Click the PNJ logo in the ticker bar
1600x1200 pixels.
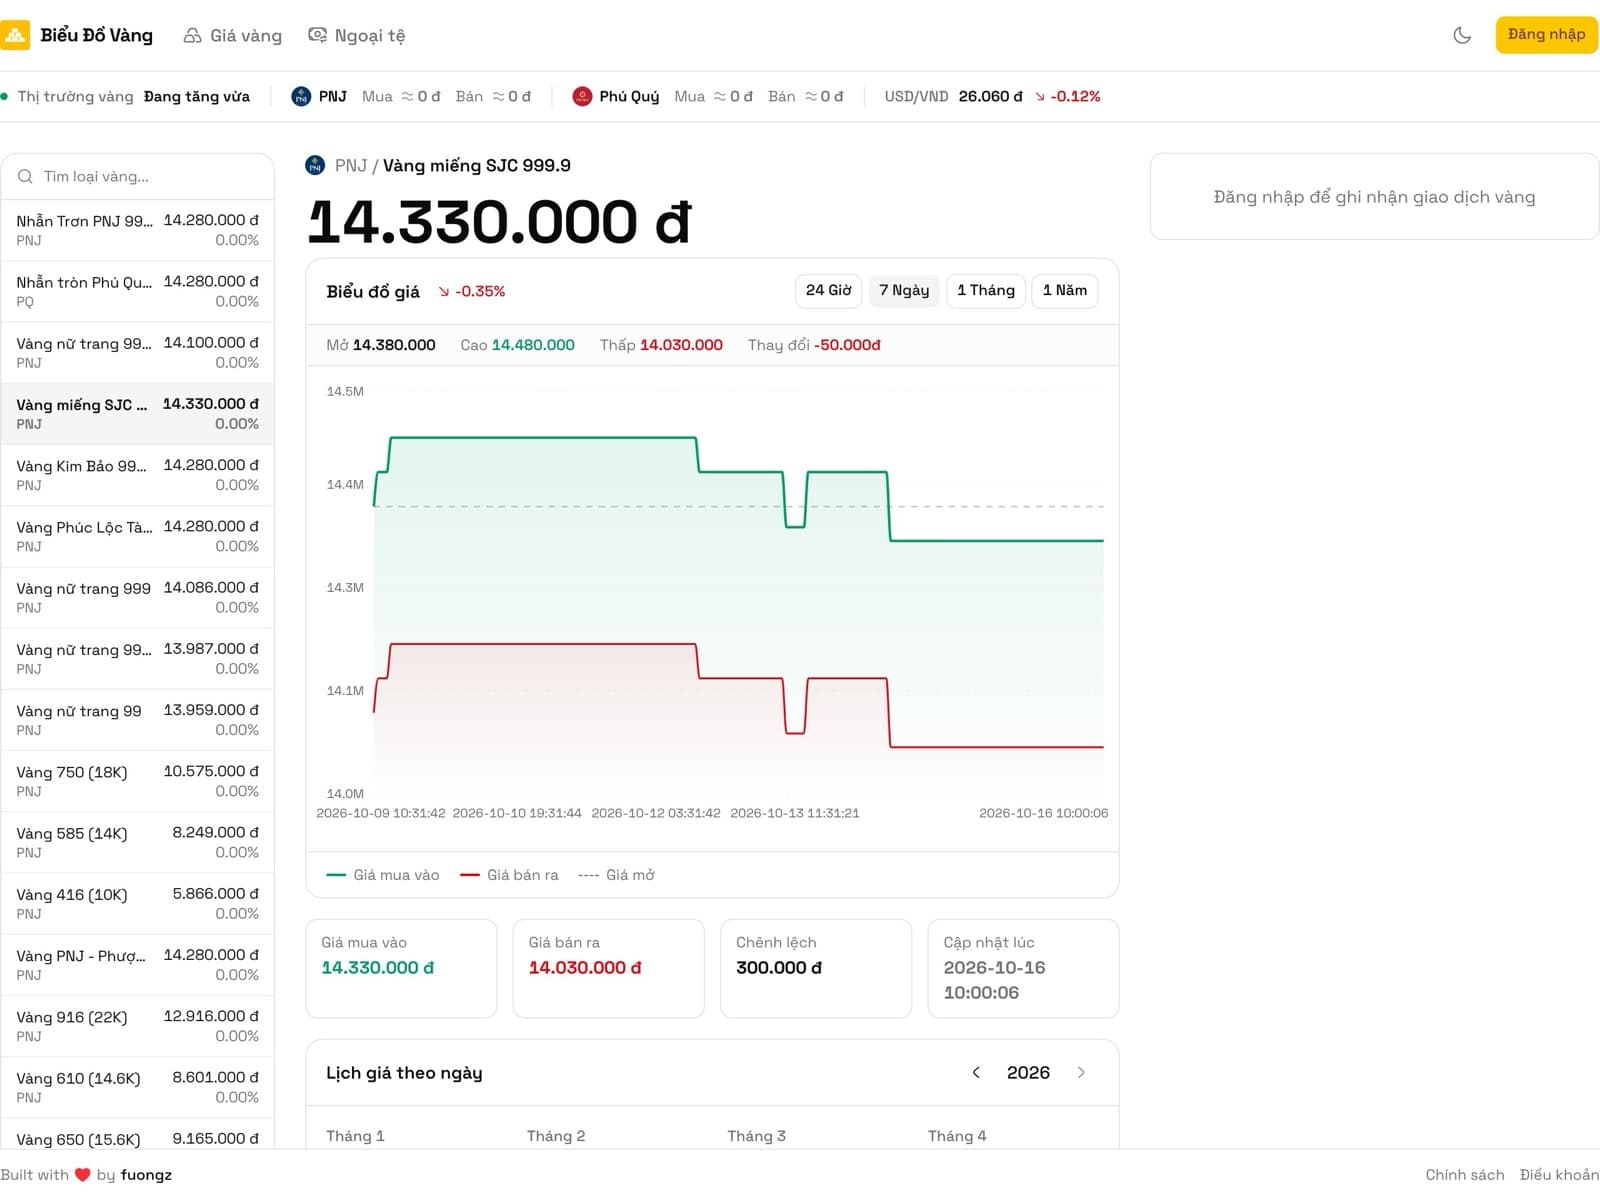[301, 96]
